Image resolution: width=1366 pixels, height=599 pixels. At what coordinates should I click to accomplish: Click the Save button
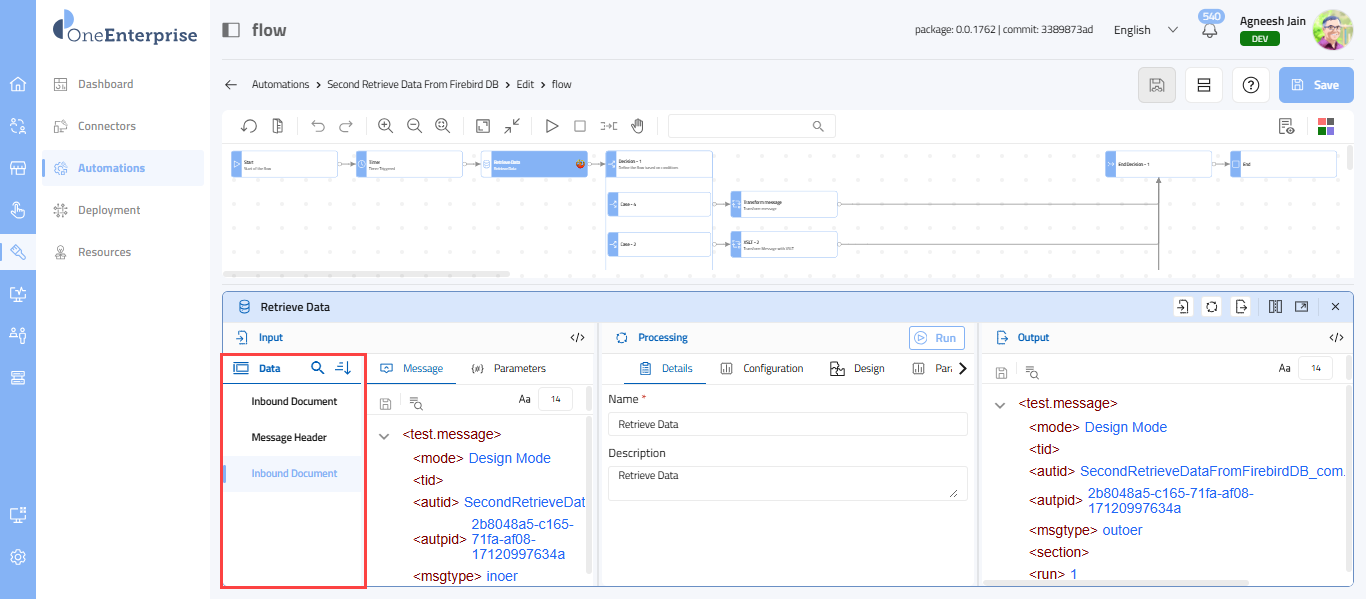[x=1316, y=85]
